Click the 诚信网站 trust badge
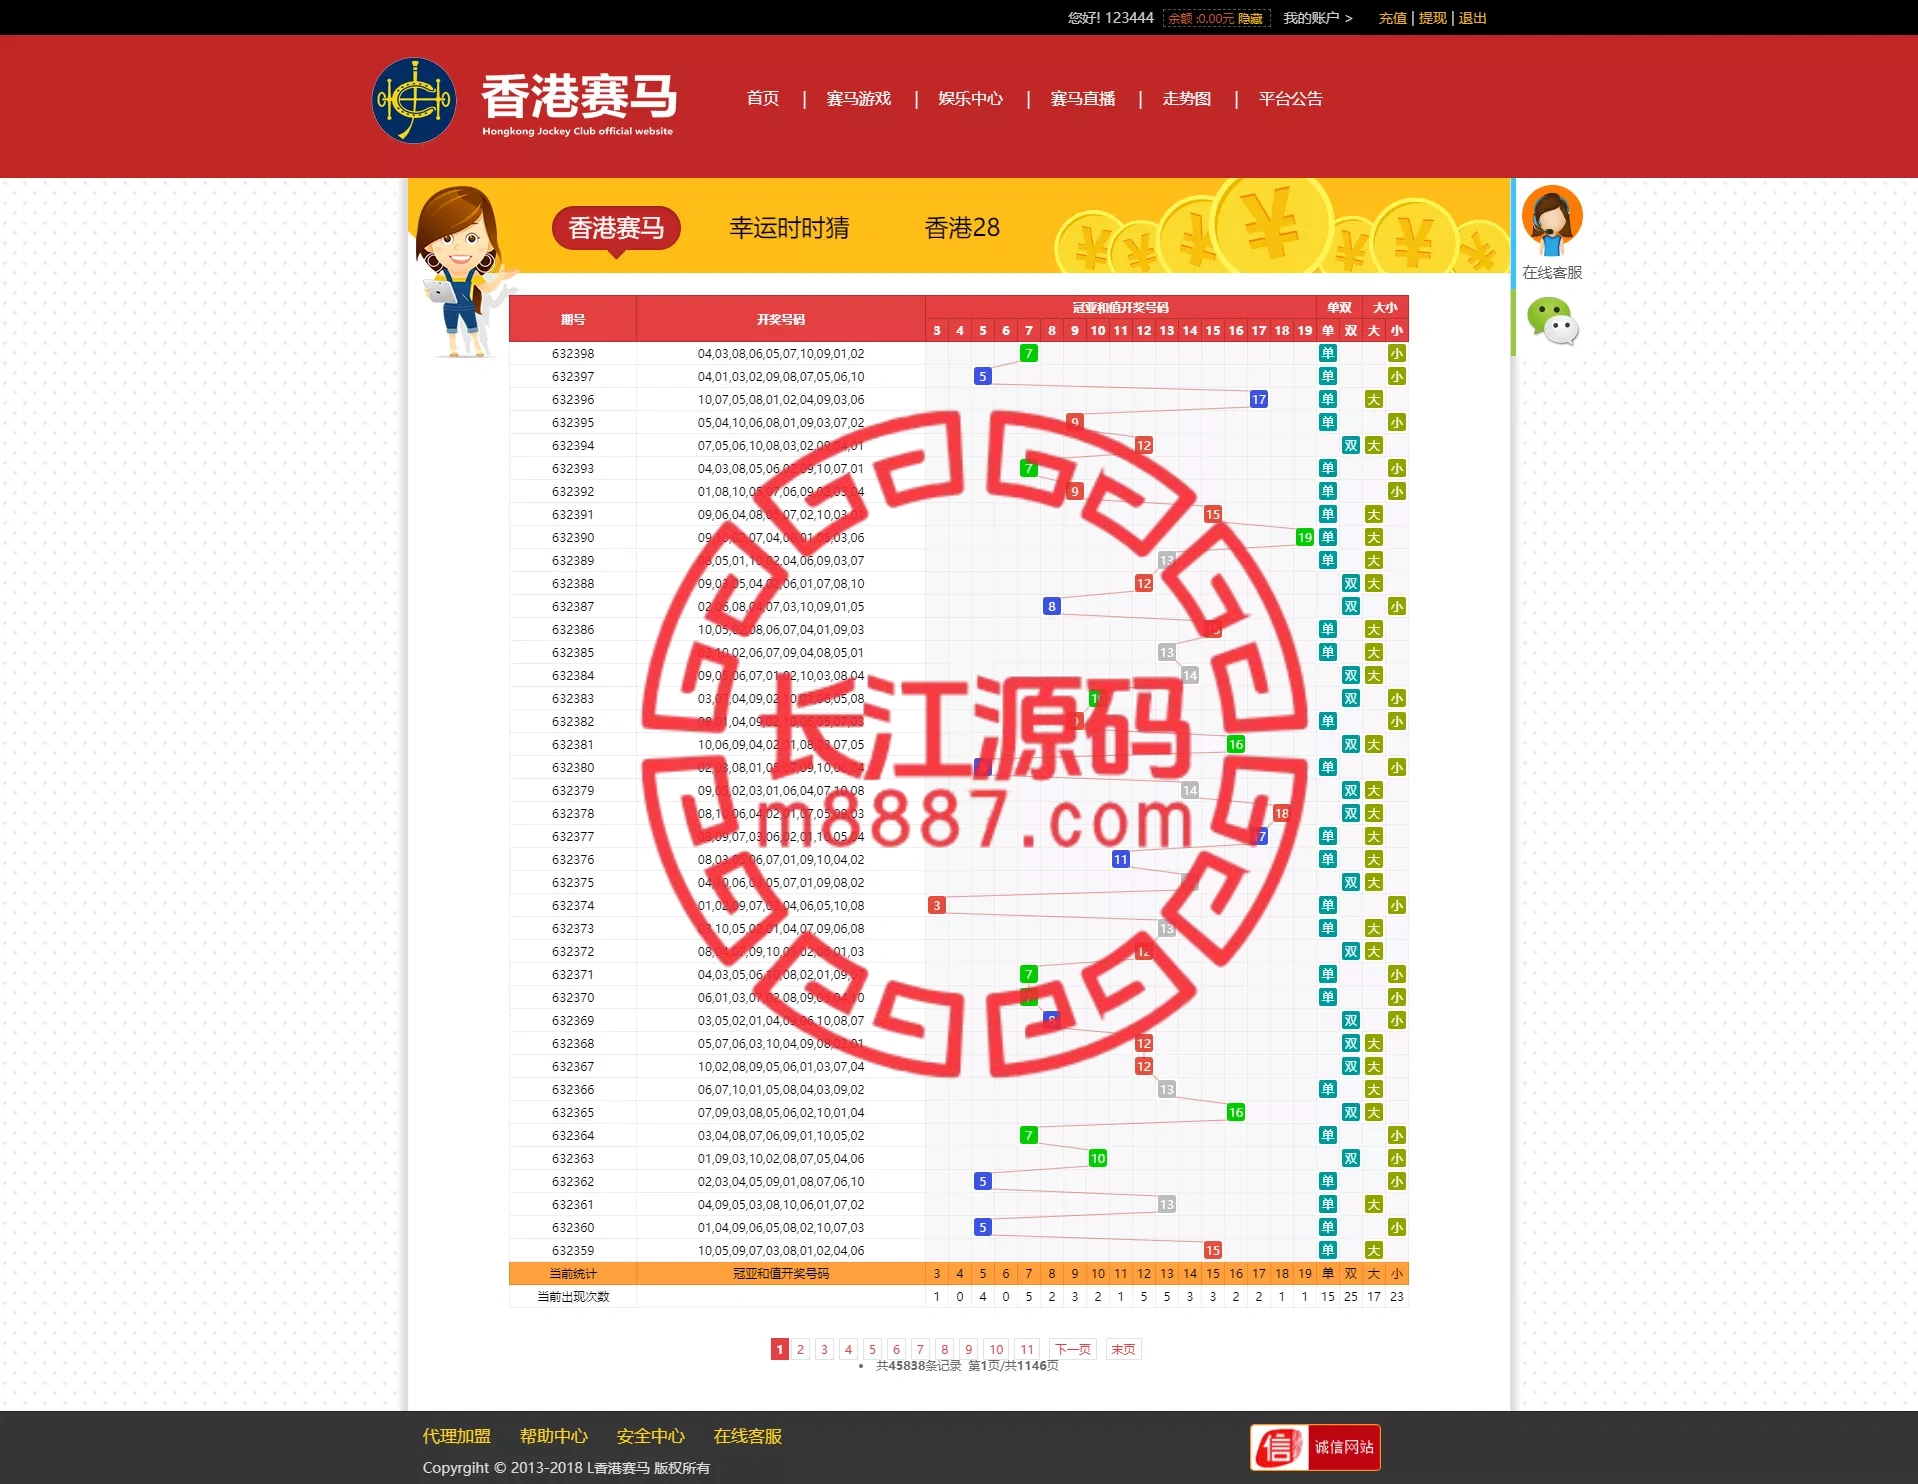 tap(1315, 1447)
